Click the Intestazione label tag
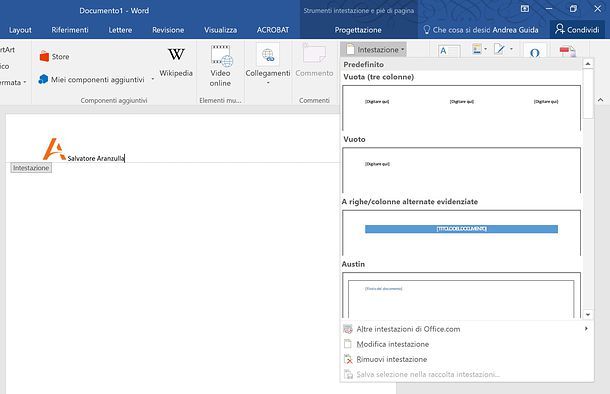This screenshot has height=394, width=610. (x=31, y=168)
